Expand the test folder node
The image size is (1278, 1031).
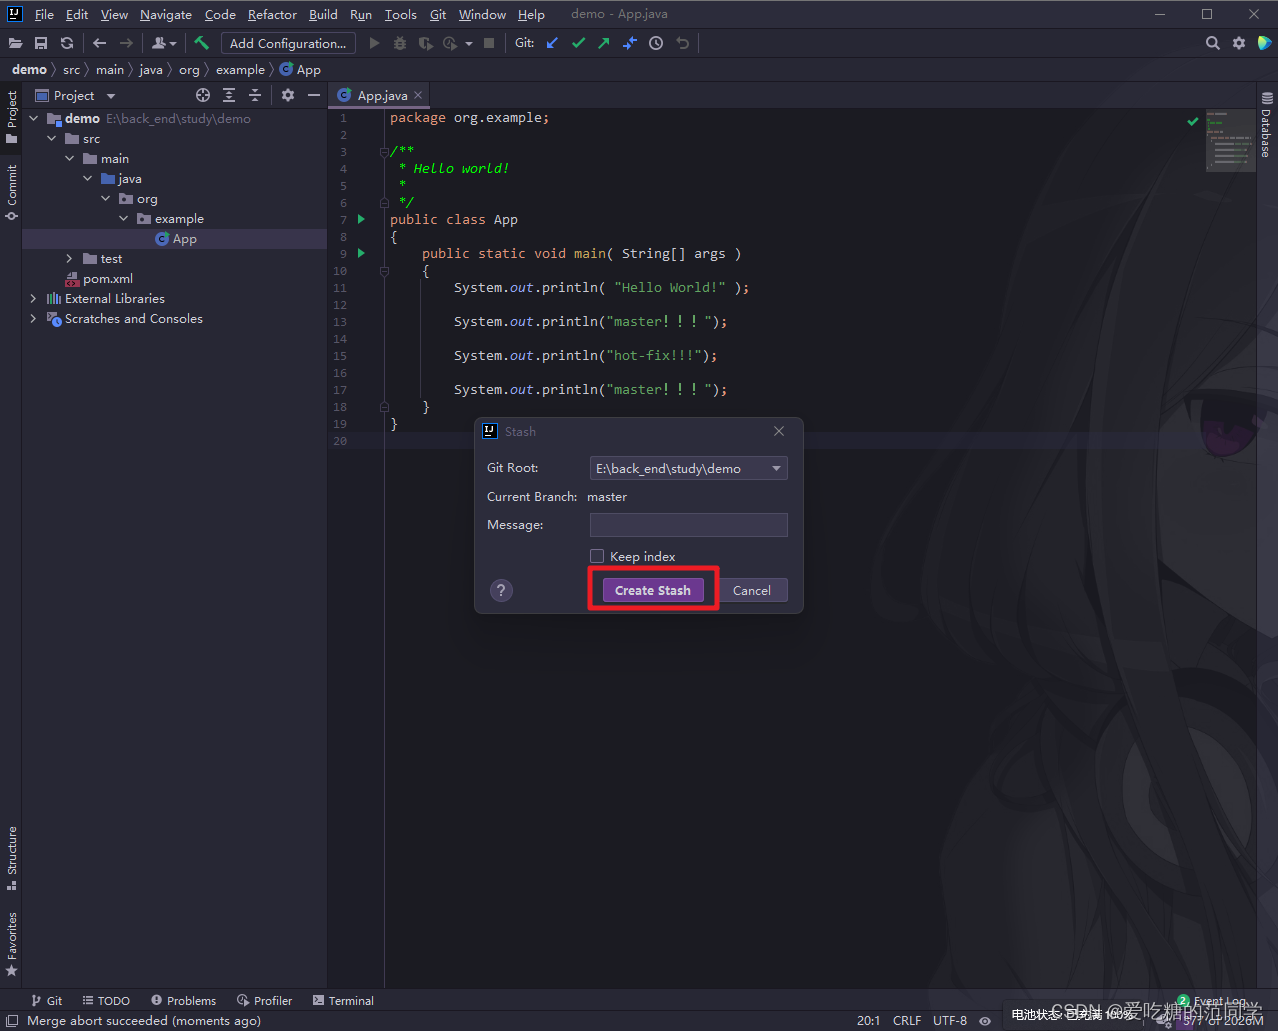[x=70, y=258]
